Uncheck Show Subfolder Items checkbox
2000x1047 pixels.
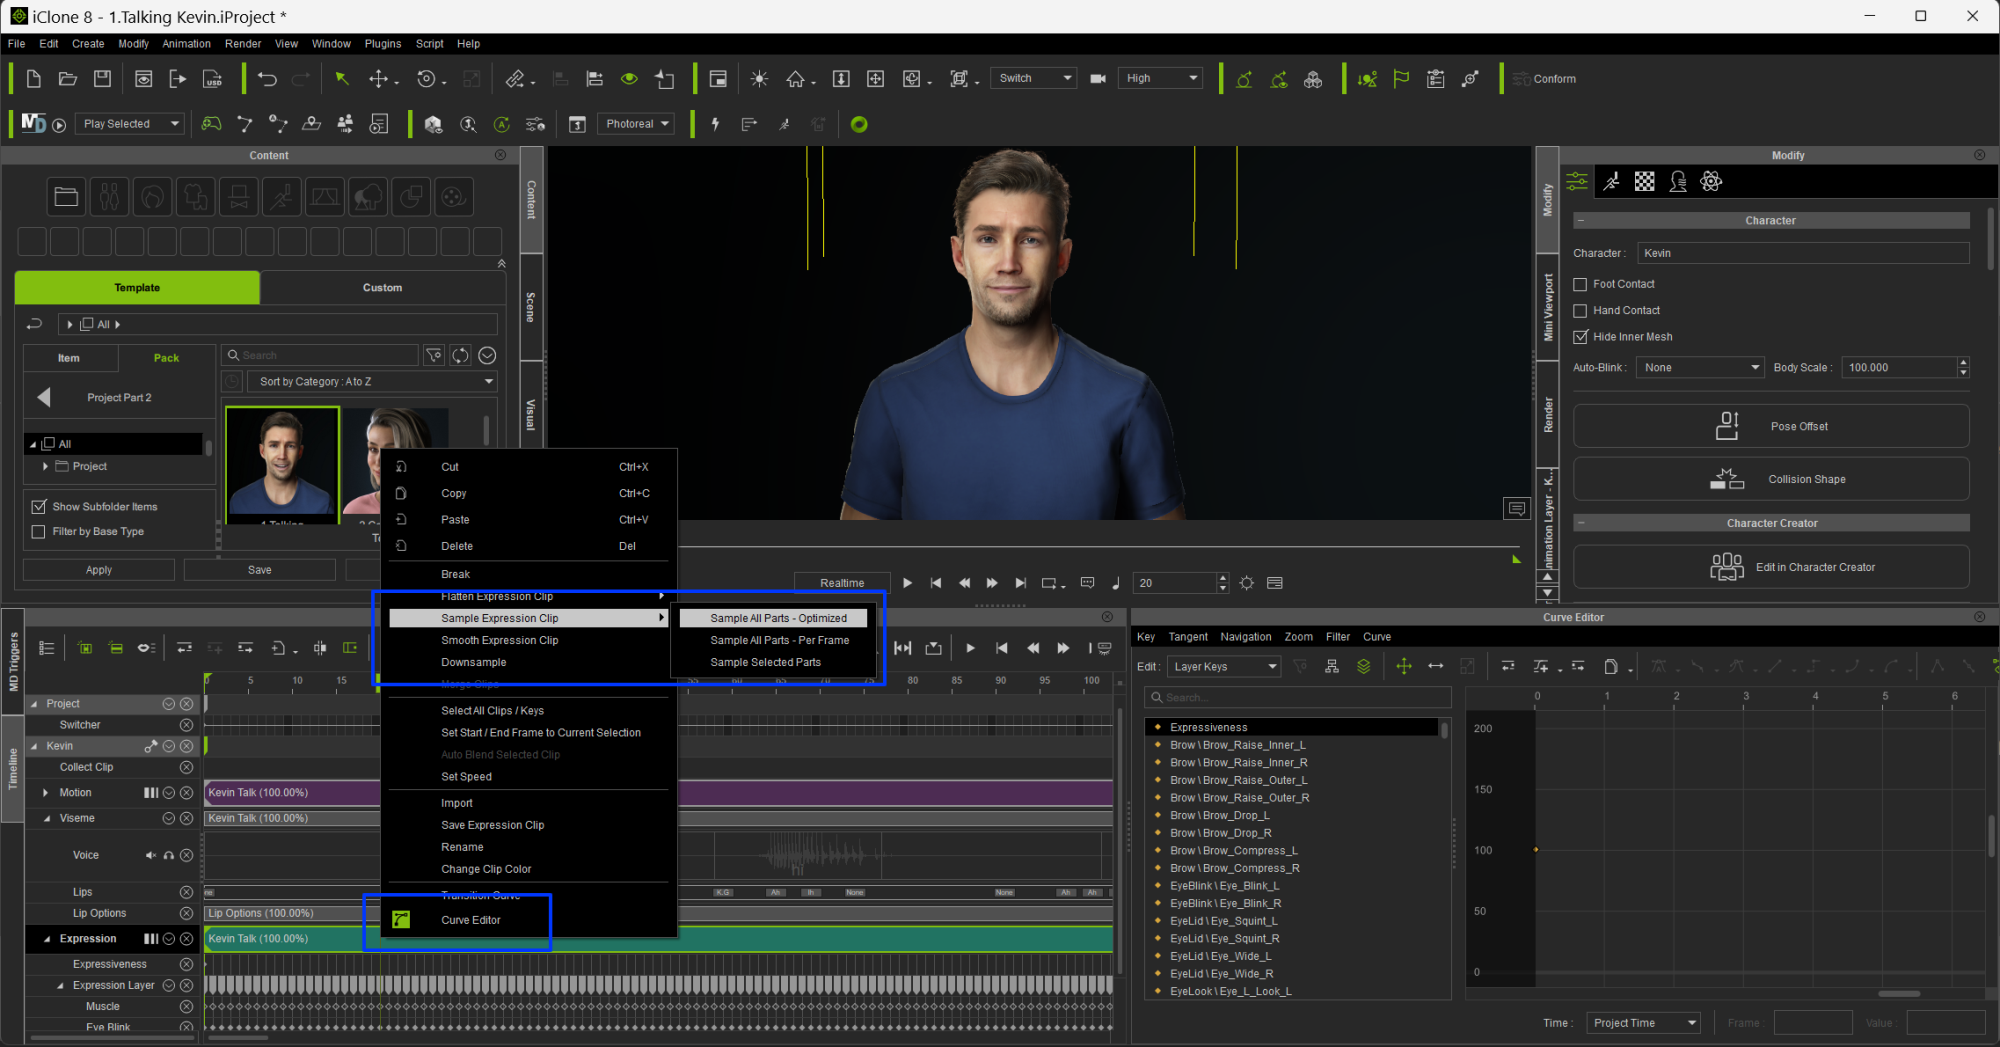coord(39,507)
